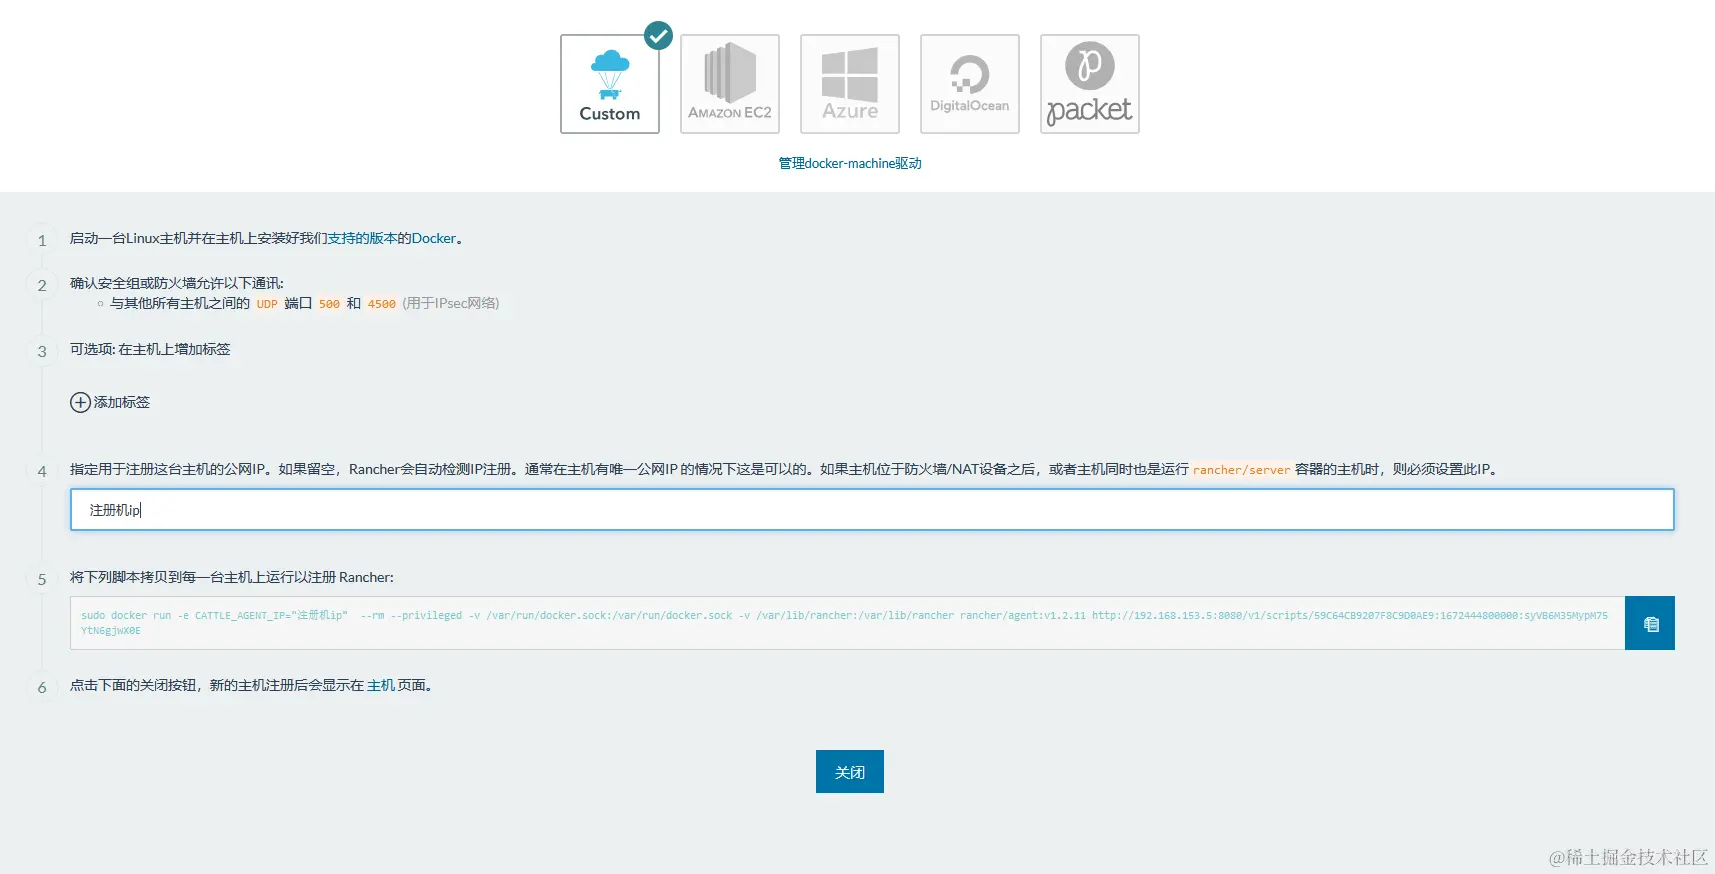Select the DigitalOcean driver tile
This screenshot has height=874, width=1715.
pyautogui.click(x=970, y=84)
